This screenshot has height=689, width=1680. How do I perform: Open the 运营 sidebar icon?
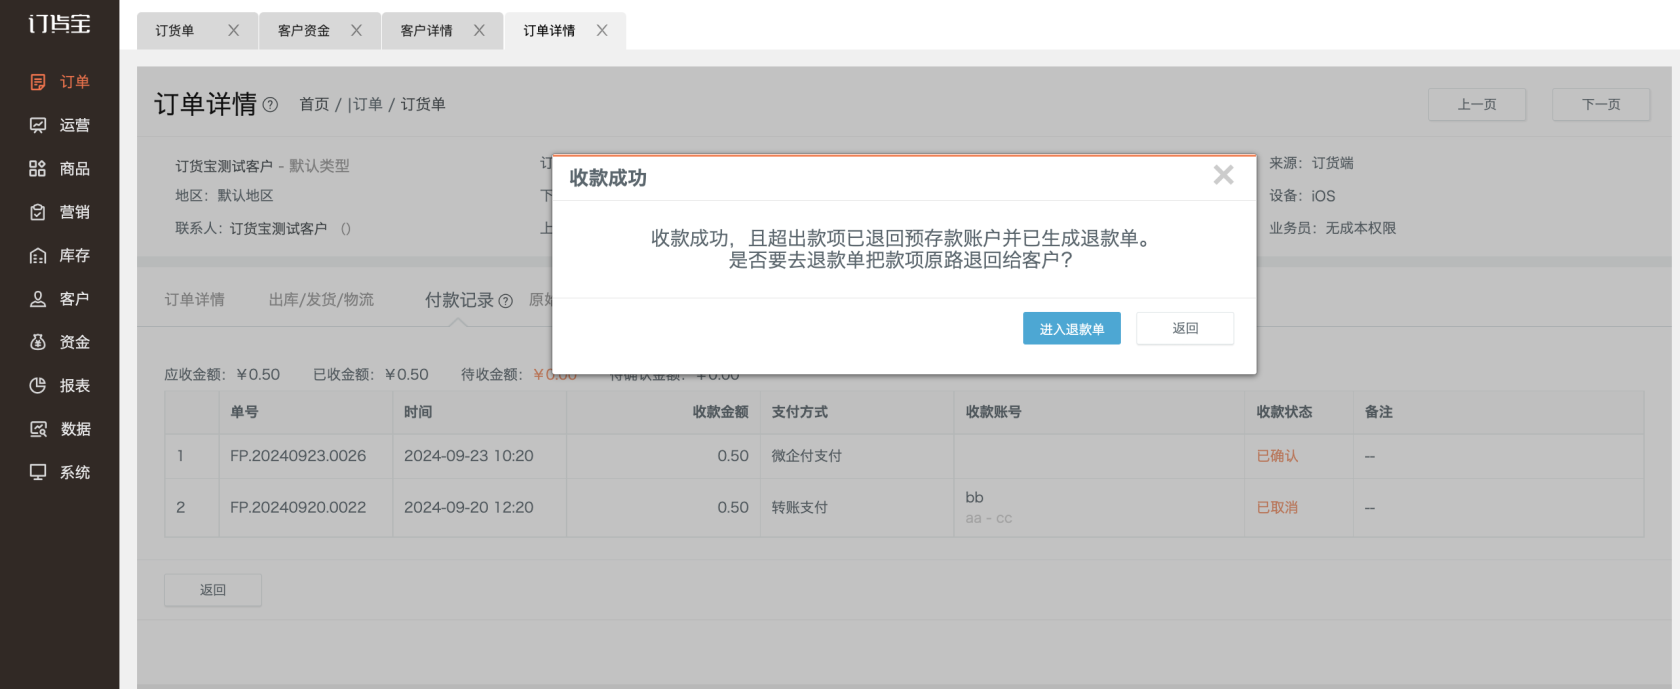[x=38, y=125]
